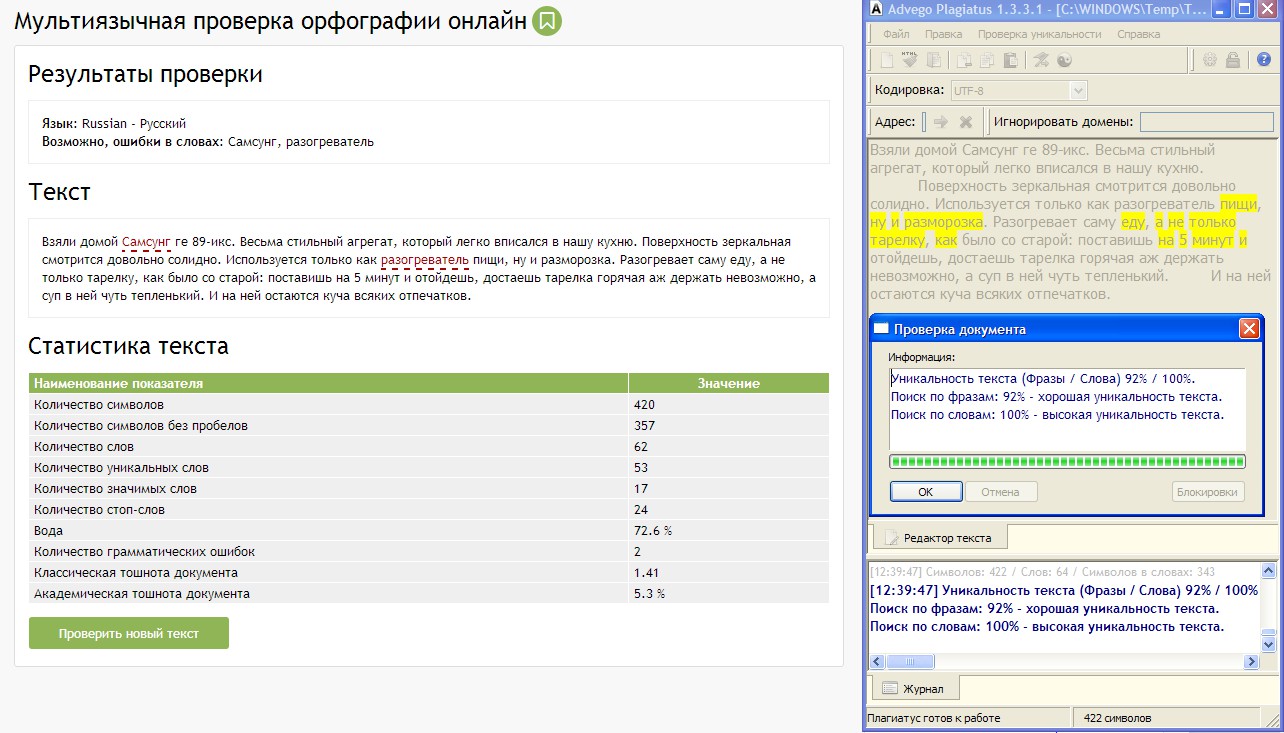Click the log horizontal scrollbar left arrow
This screenshot has height=733, width=1284.
(875, 662)
